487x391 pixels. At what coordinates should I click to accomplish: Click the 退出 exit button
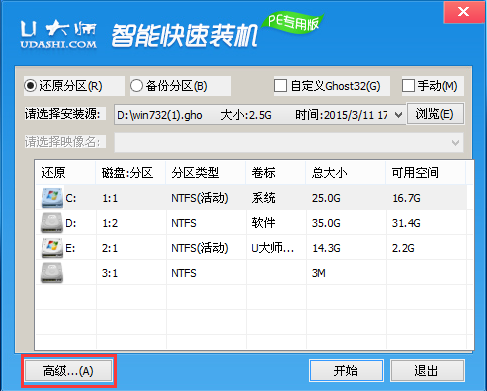tap(427, 370)
